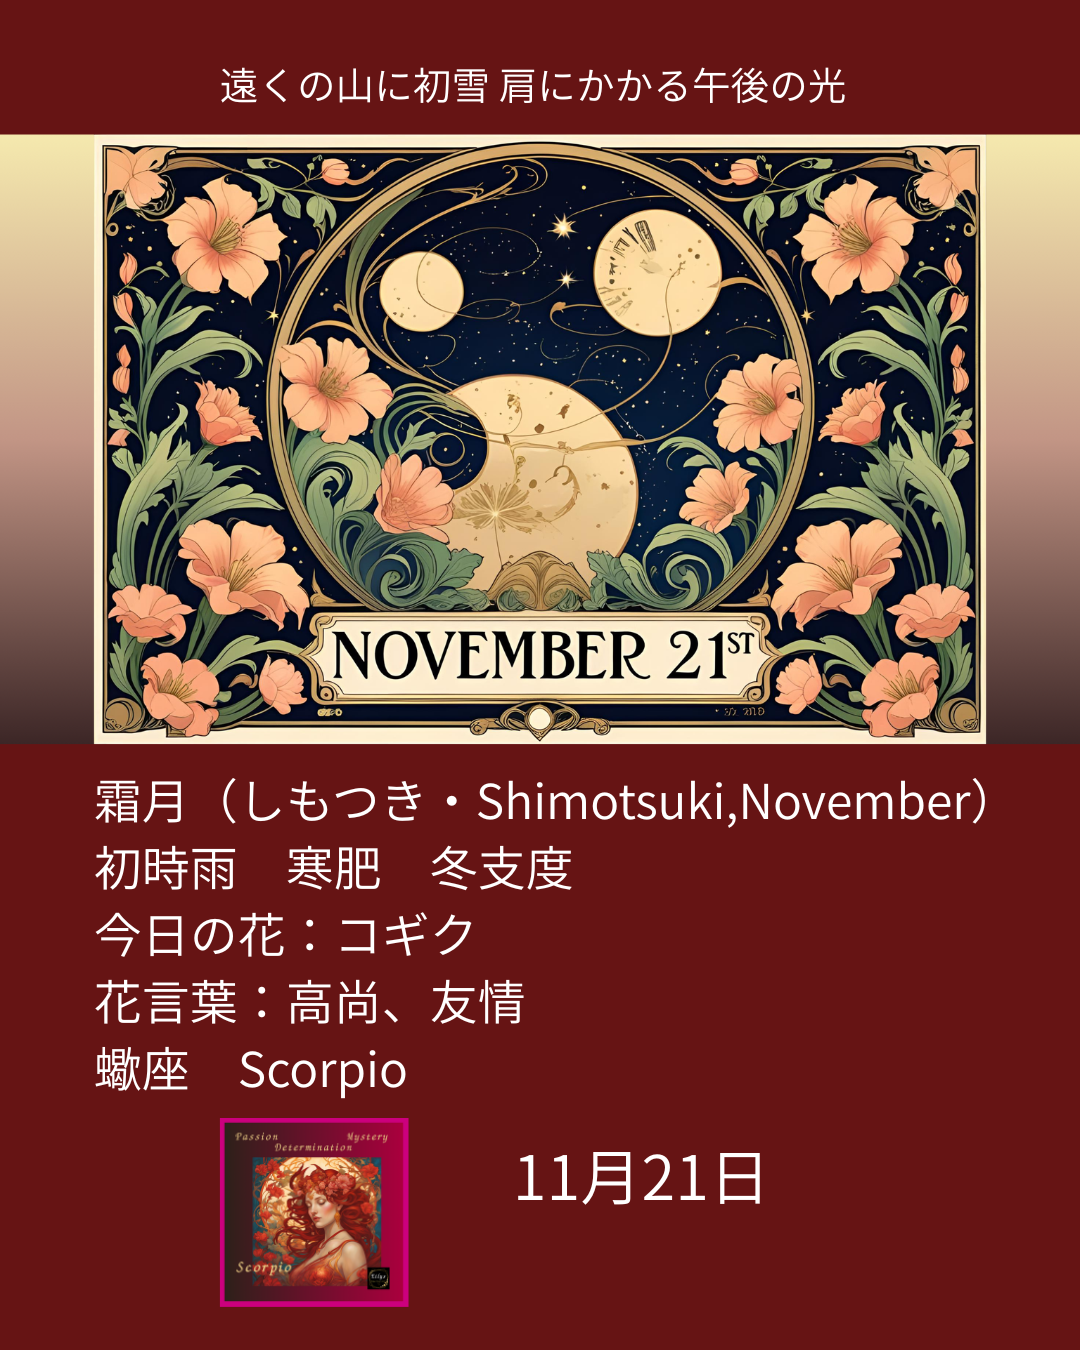Screen dimensions: 1080x1350
Task: Click the 初時雨 寒肥 冬支度 line
Action: coord(333,868)
